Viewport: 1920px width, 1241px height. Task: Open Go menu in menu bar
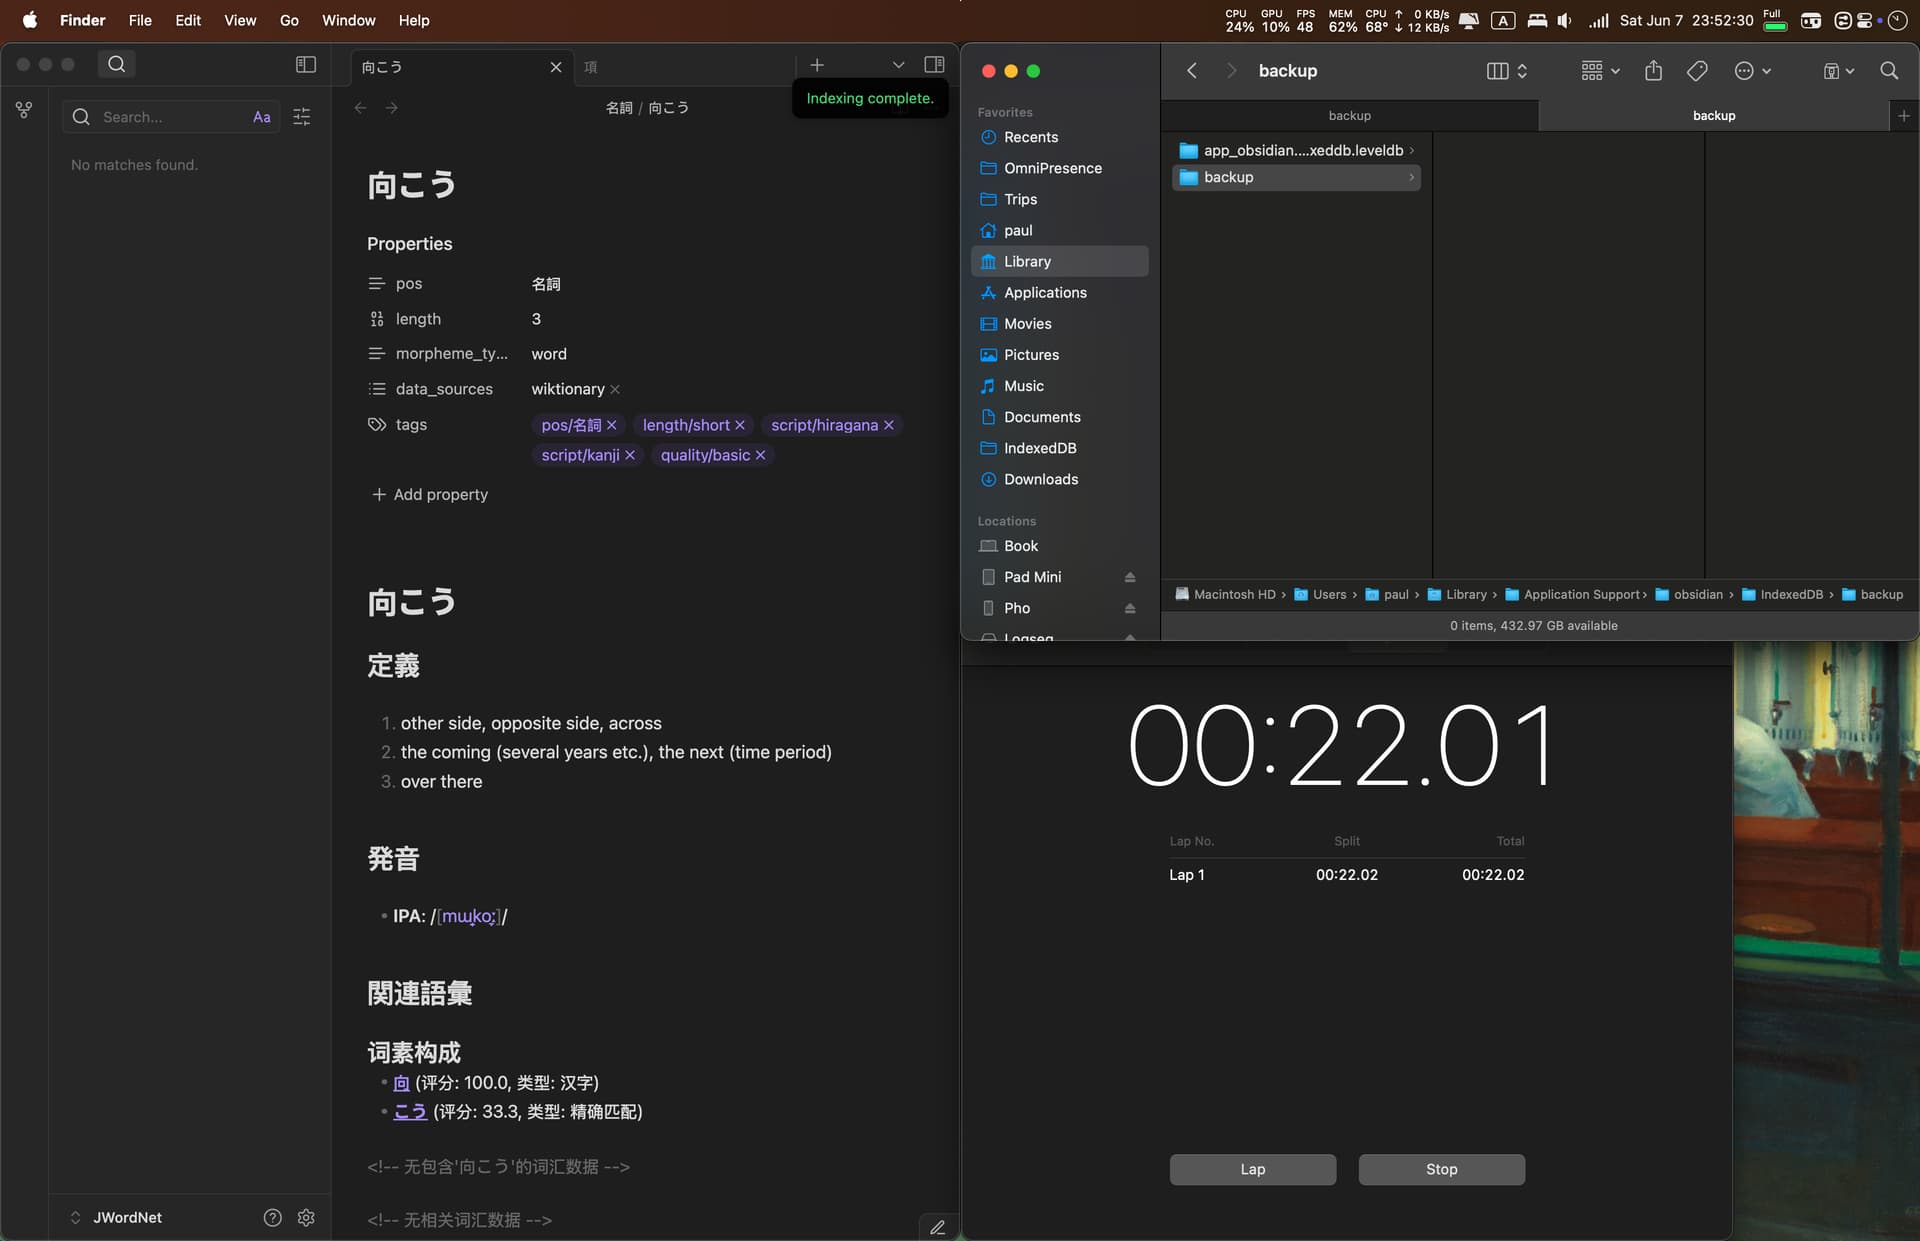click(x=289, y=20)
